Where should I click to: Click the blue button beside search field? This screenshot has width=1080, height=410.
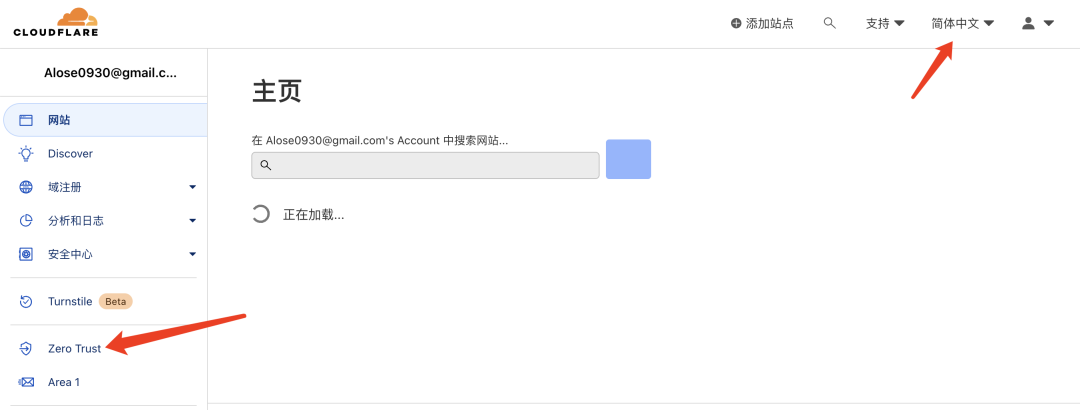(628, 159)
